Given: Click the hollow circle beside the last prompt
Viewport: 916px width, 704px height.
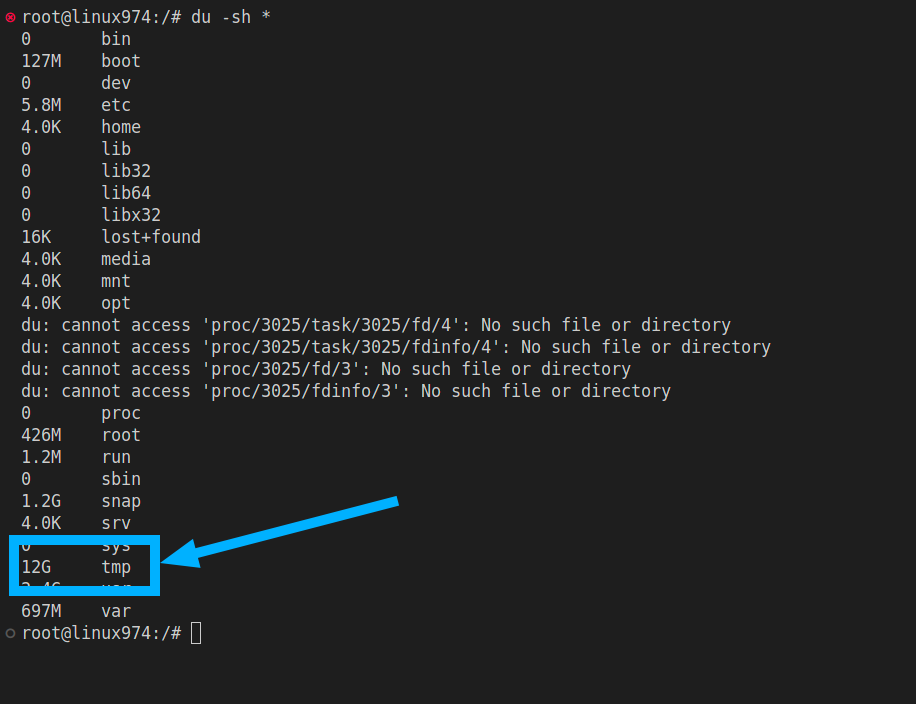Looking at the screenshot, I should 10,633.
